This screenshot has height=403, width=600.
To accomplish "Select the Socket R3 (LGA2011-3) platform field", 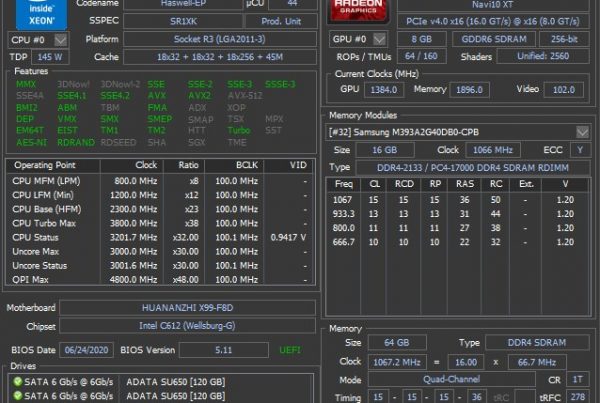I will [220, 39].
